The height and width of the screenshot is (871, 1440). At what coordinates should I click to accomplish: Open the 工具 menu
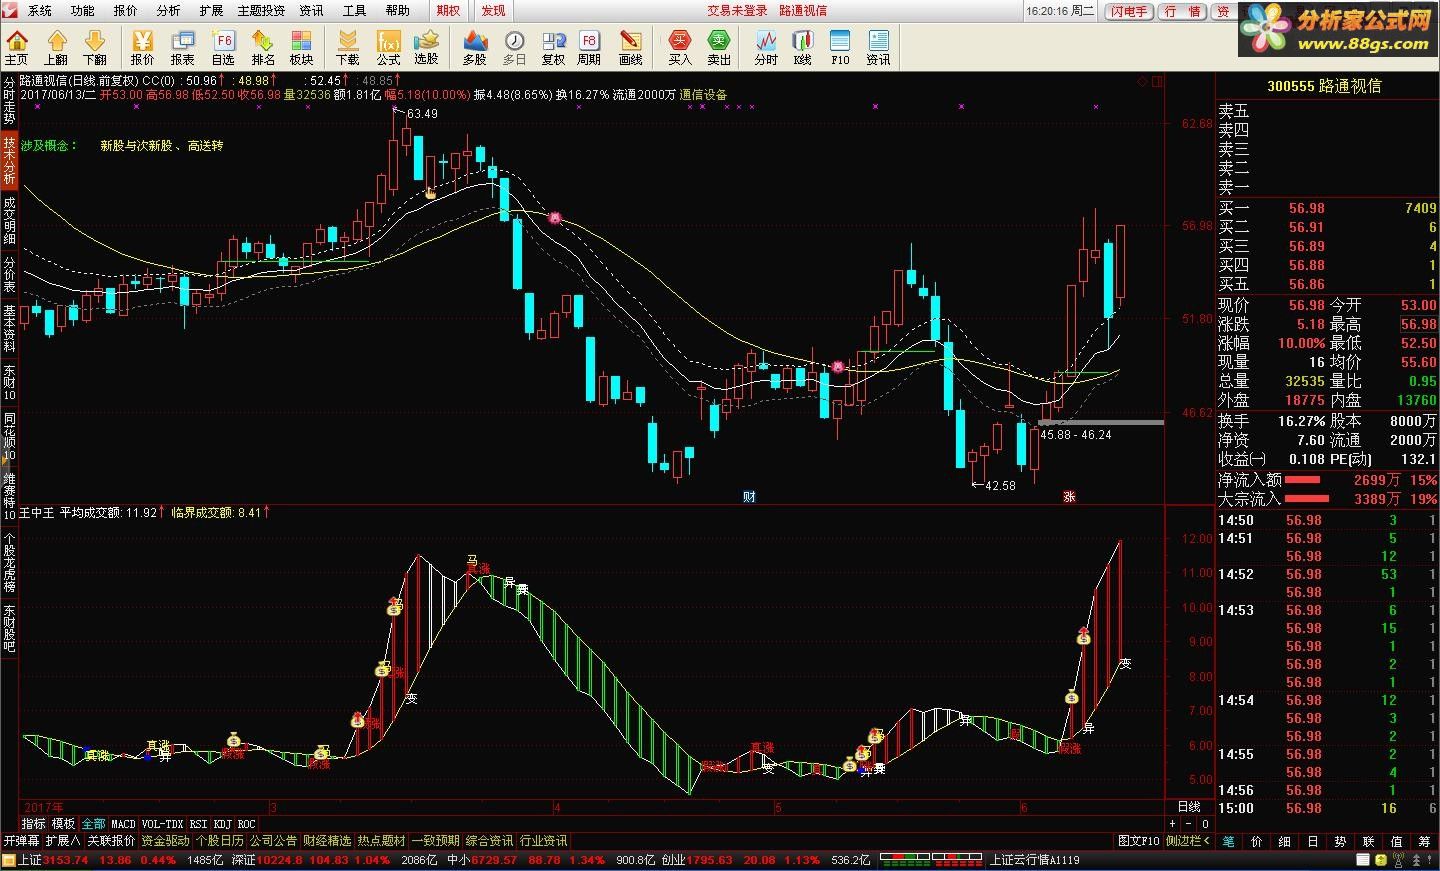(354, 10)
